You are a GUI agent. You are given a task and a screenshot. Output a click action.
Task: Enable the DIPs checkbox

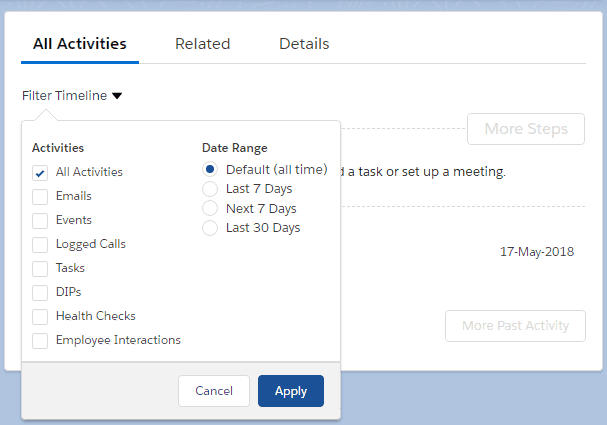pyautogui.click(x=40, y=292)
